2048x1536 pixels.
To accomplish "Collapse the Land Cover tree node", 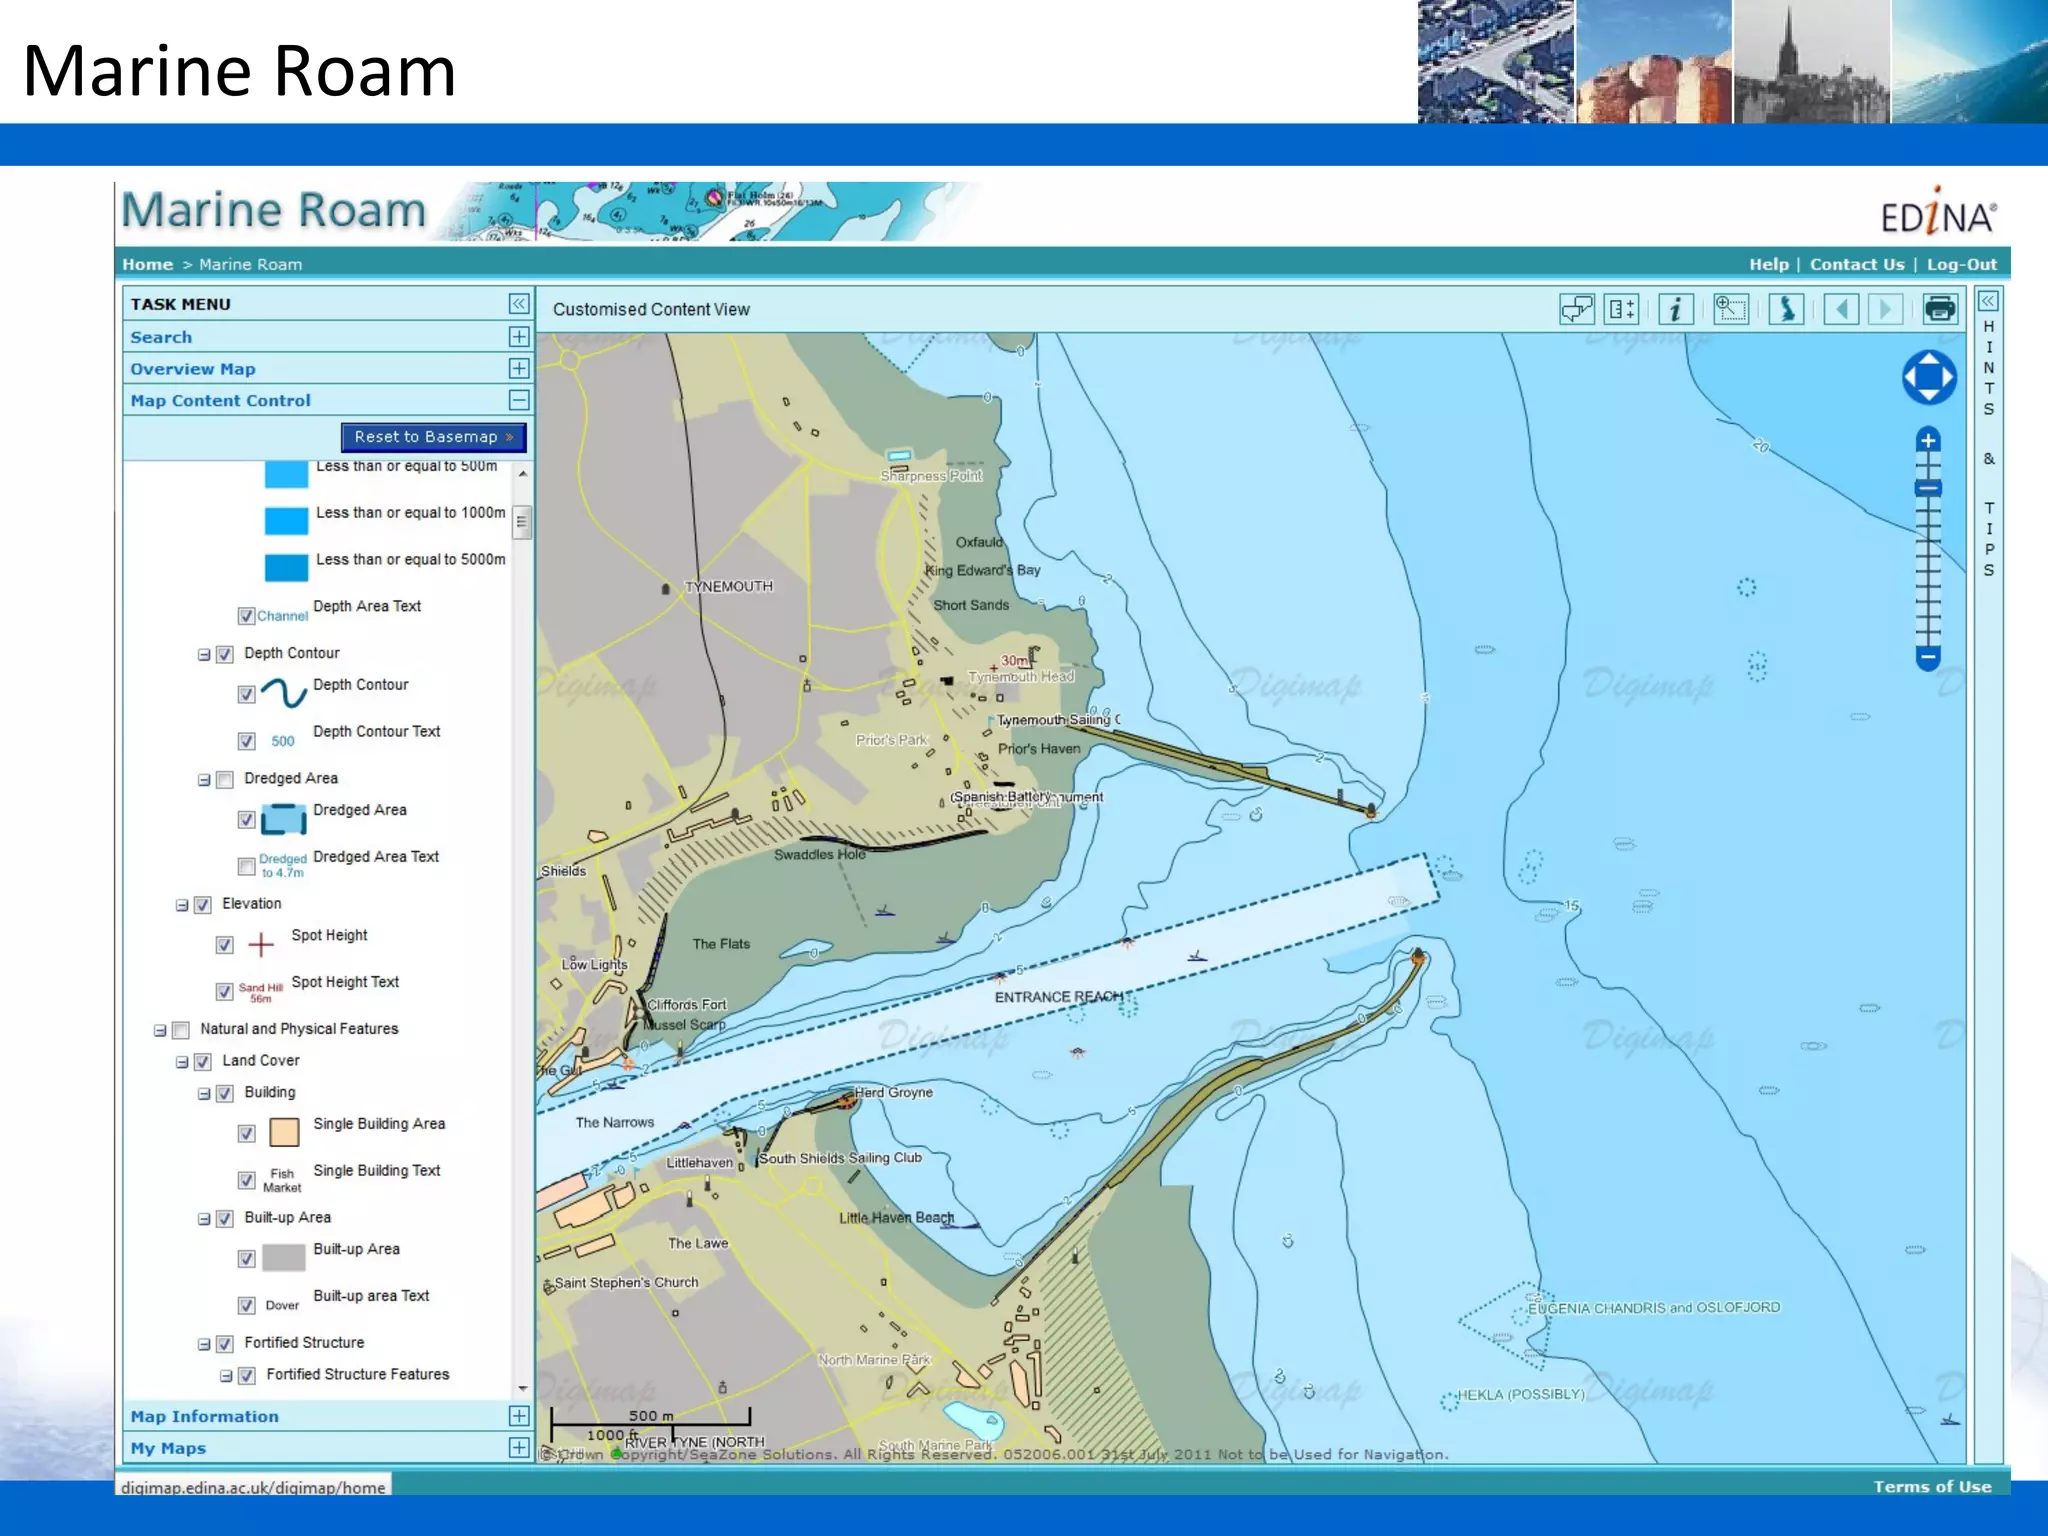I will click(181, 1062).
